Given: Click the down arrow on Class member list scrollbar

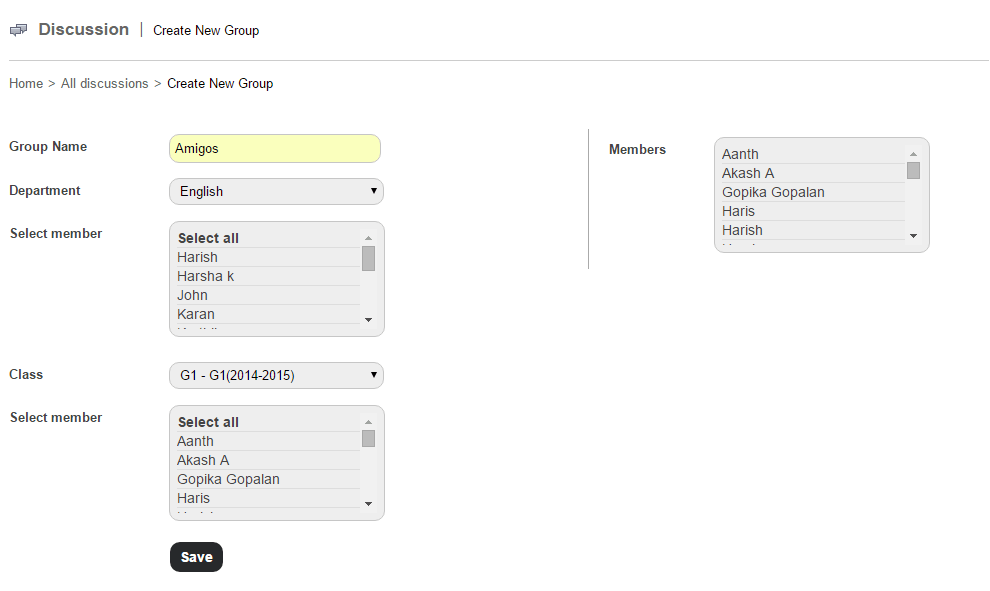Looking at the screenshot, I should point(368,504).
